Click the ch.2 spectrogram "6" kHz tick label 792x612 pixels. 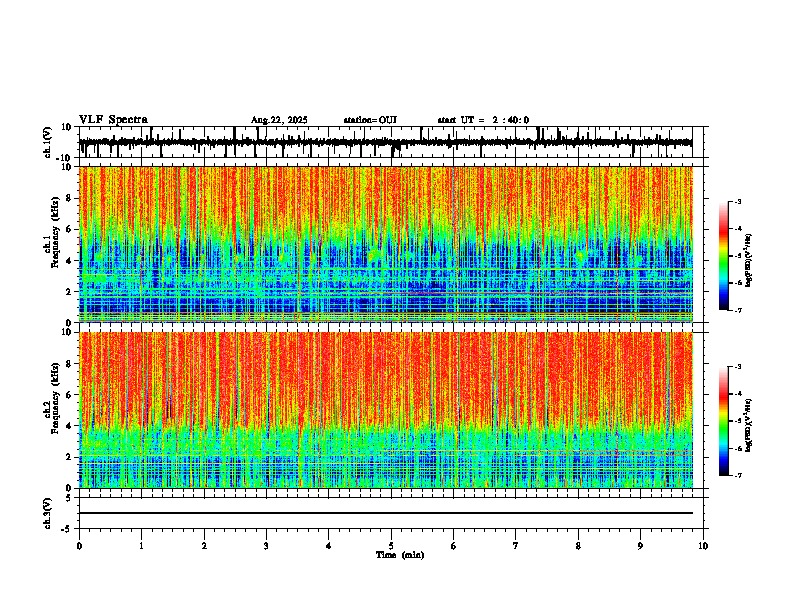coord(70,395)
